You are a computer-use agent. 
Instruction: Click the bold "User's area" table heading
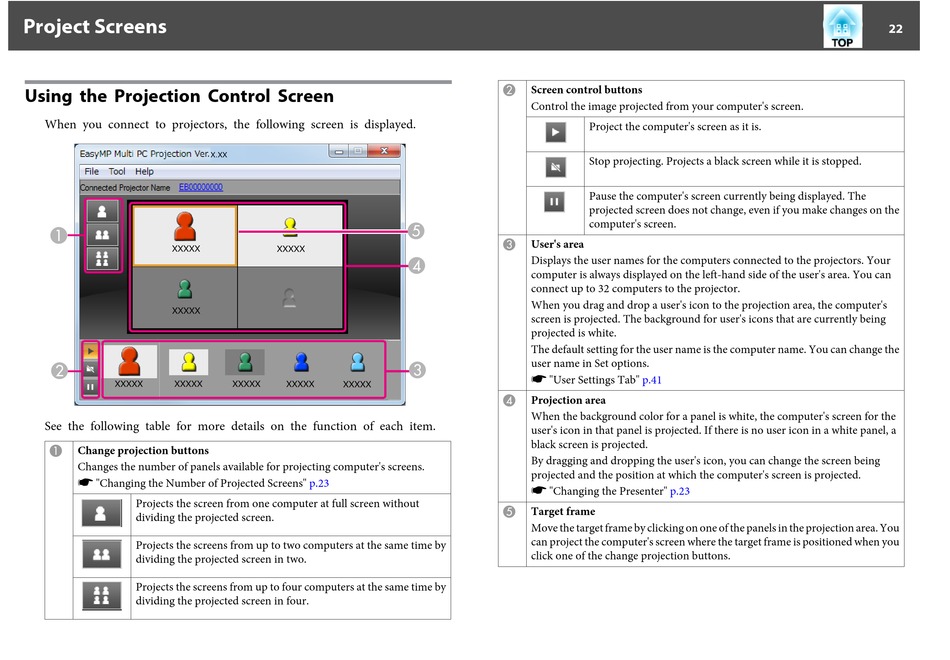tap(557, 244)
